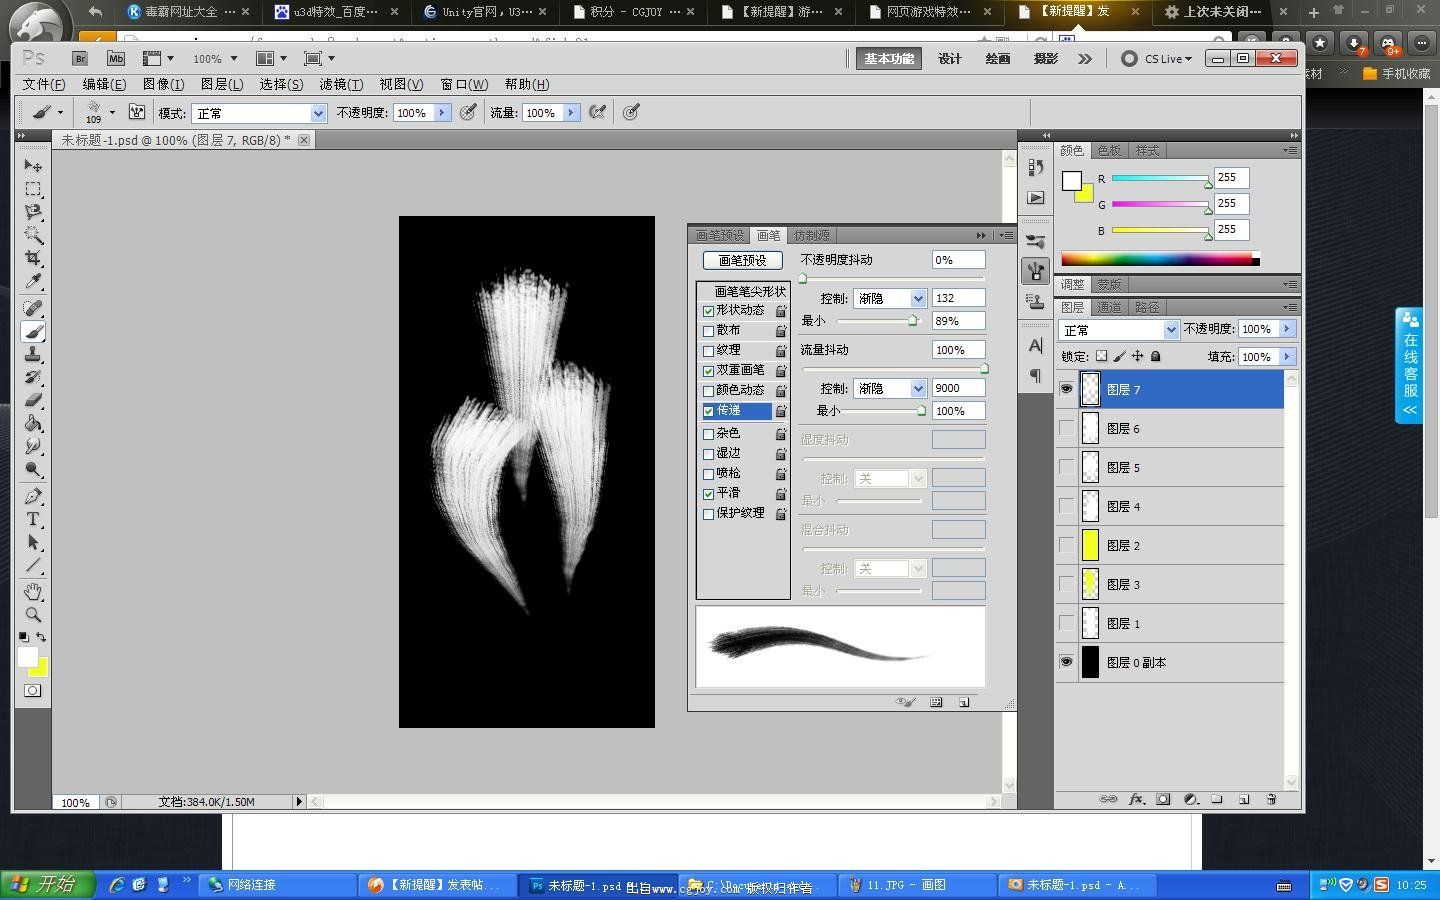The image size is (1440, 900).
Task: Open the History panel icon in dock
Action: coord(1036,167)
